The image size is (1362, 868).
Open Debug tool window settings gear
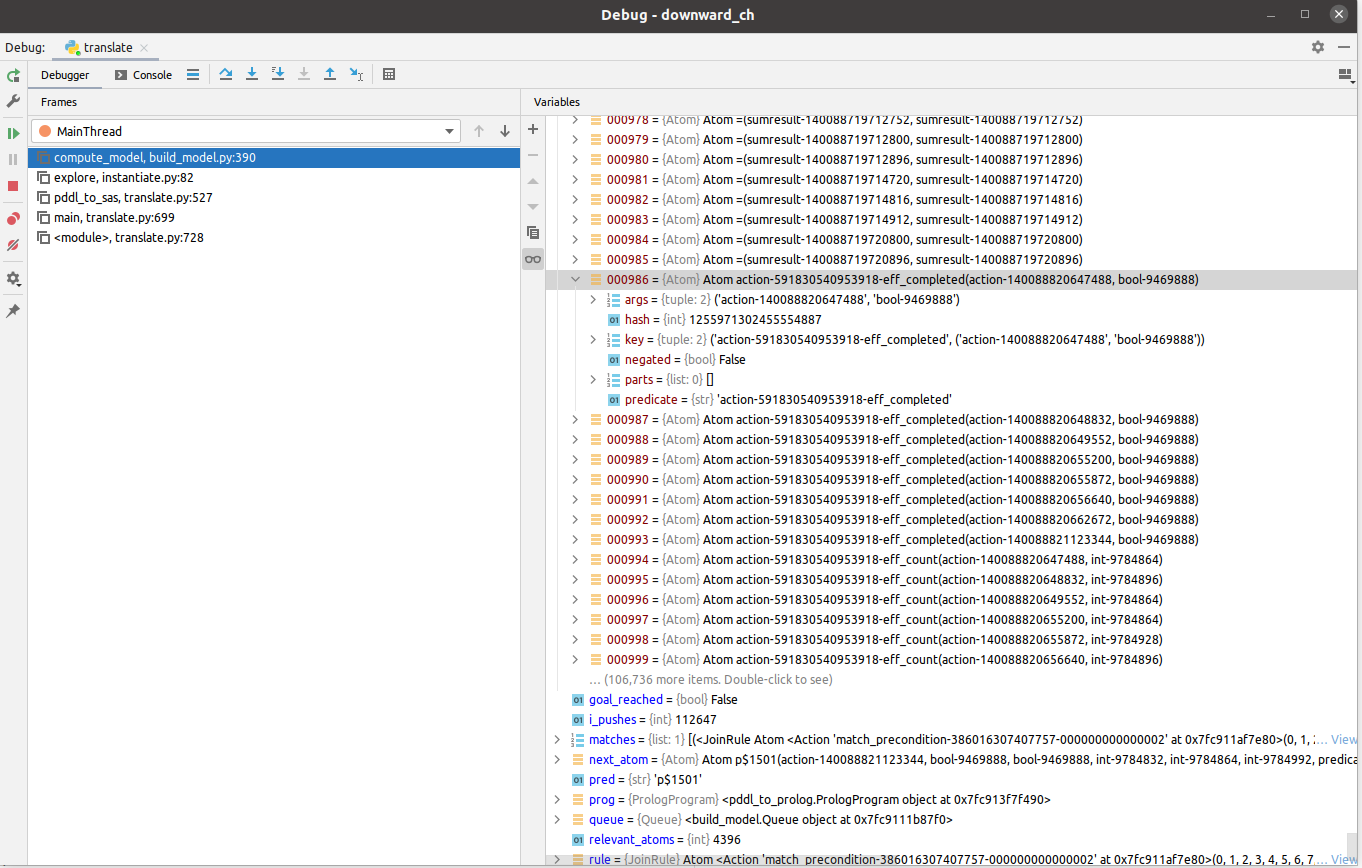1318,47
